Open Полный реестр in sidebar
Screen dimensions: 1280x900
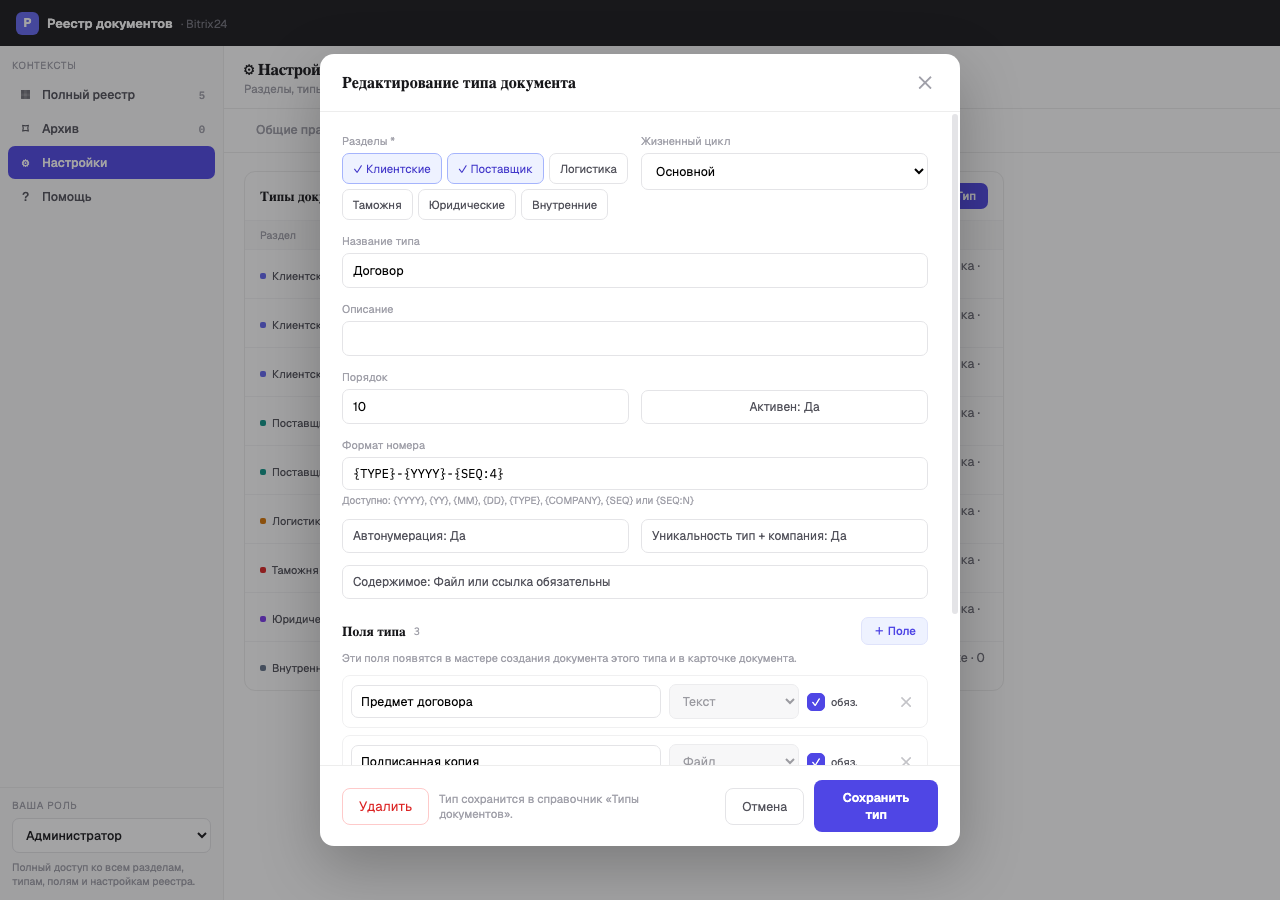(x=111, y=95)
